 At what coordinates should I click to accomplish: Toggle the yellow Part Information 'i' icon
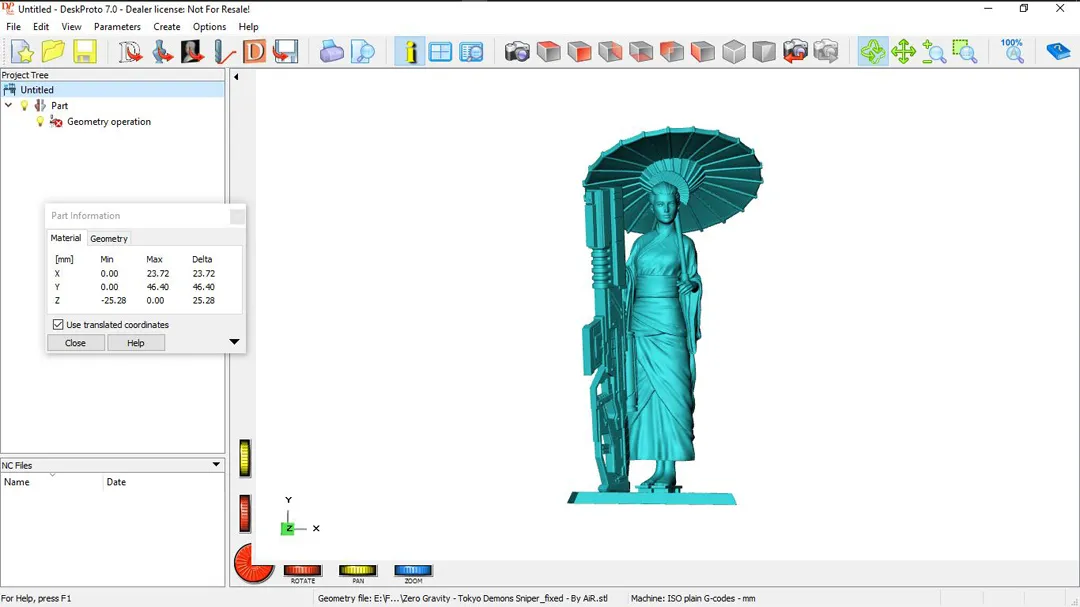click(410, 52)
